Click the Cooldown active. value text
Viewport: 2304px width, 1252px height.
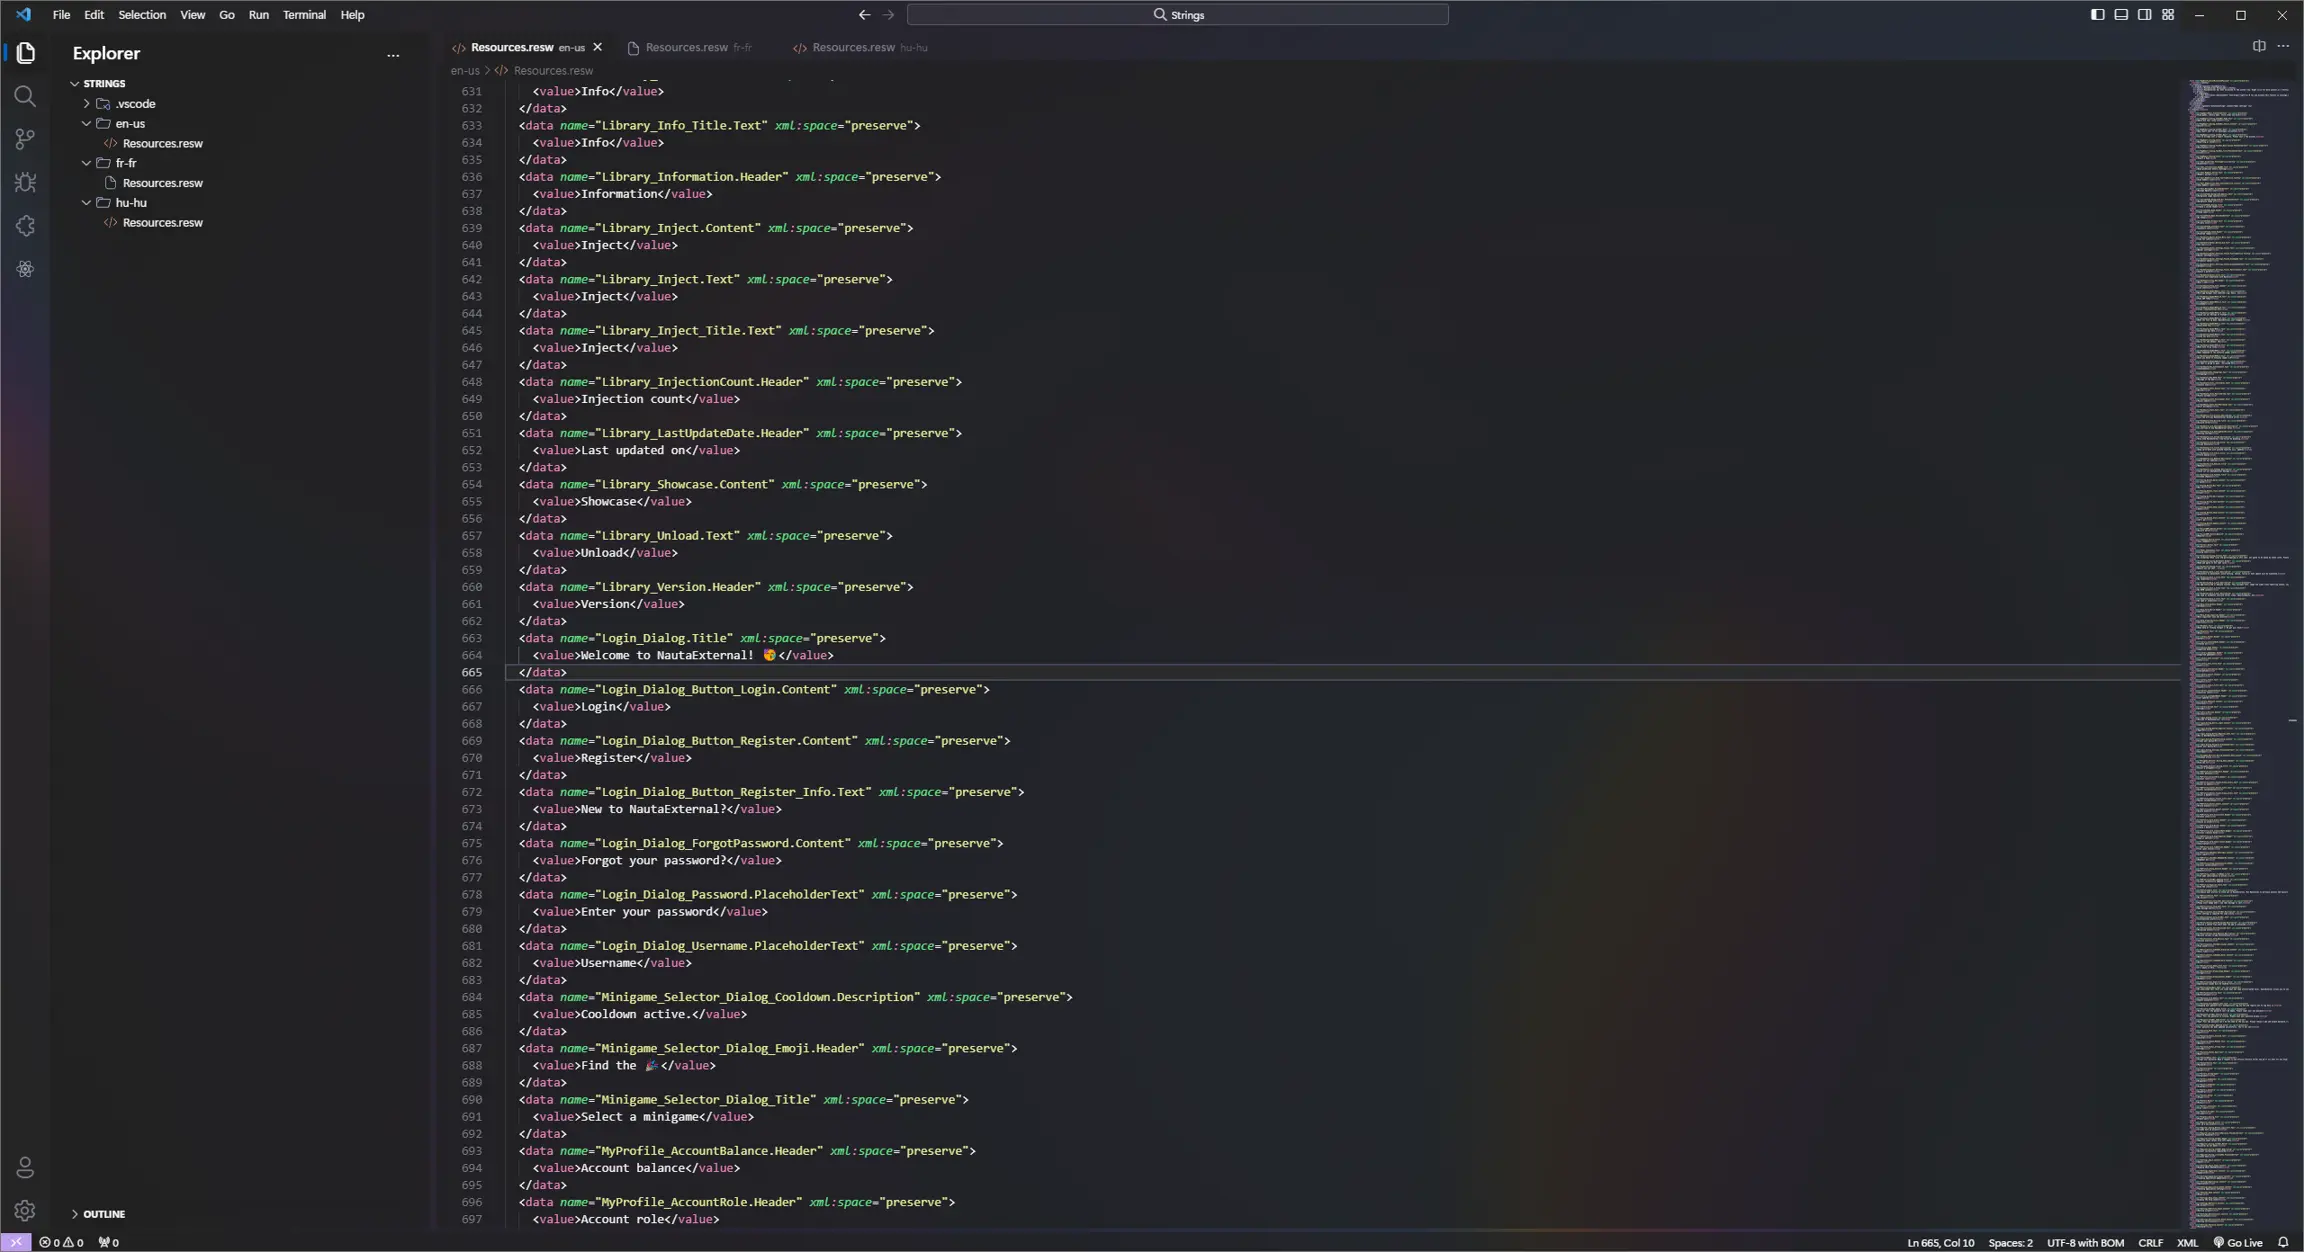coord(636,1015)
